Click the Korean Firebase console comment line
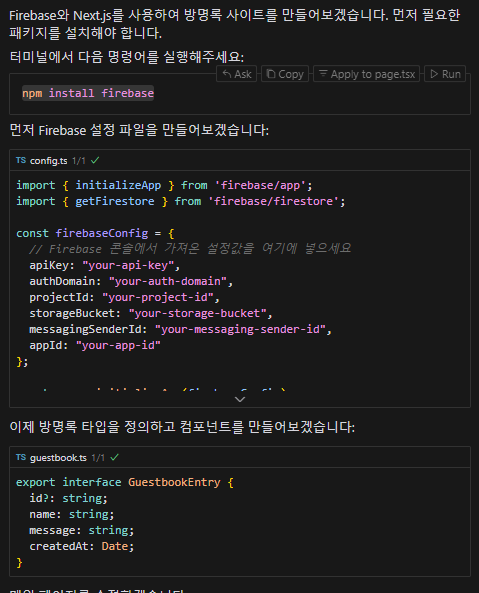The image size is (479, 593). tap(190, 249)
